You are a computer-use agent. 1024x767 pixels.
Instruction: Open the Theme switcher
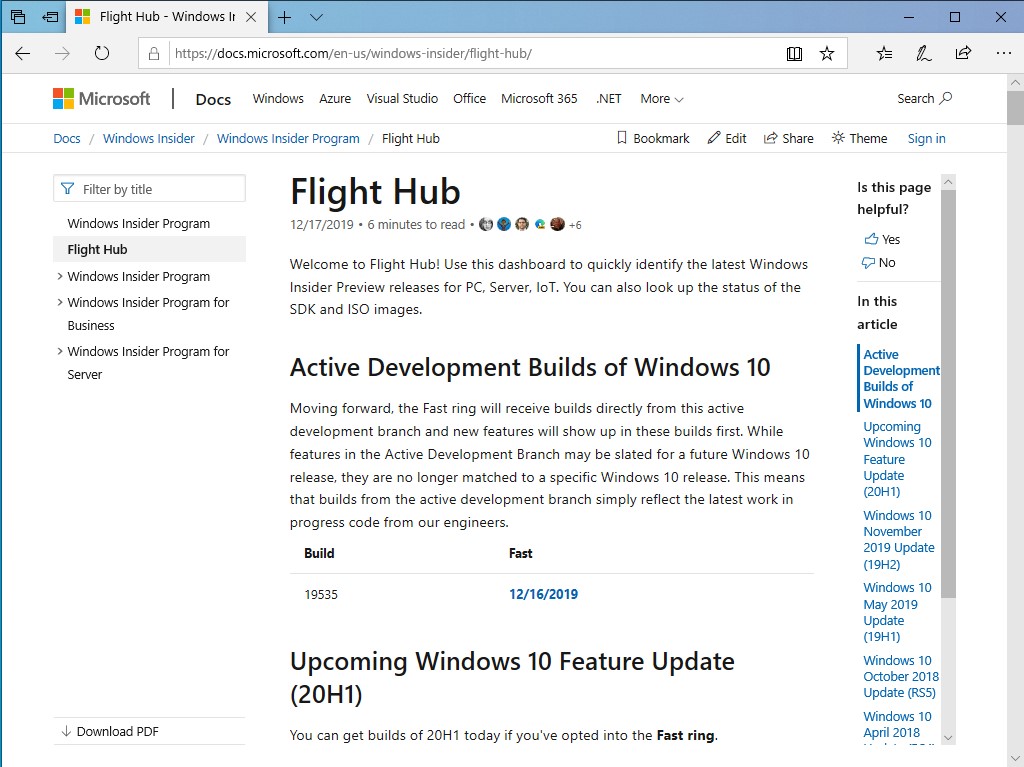858,138
